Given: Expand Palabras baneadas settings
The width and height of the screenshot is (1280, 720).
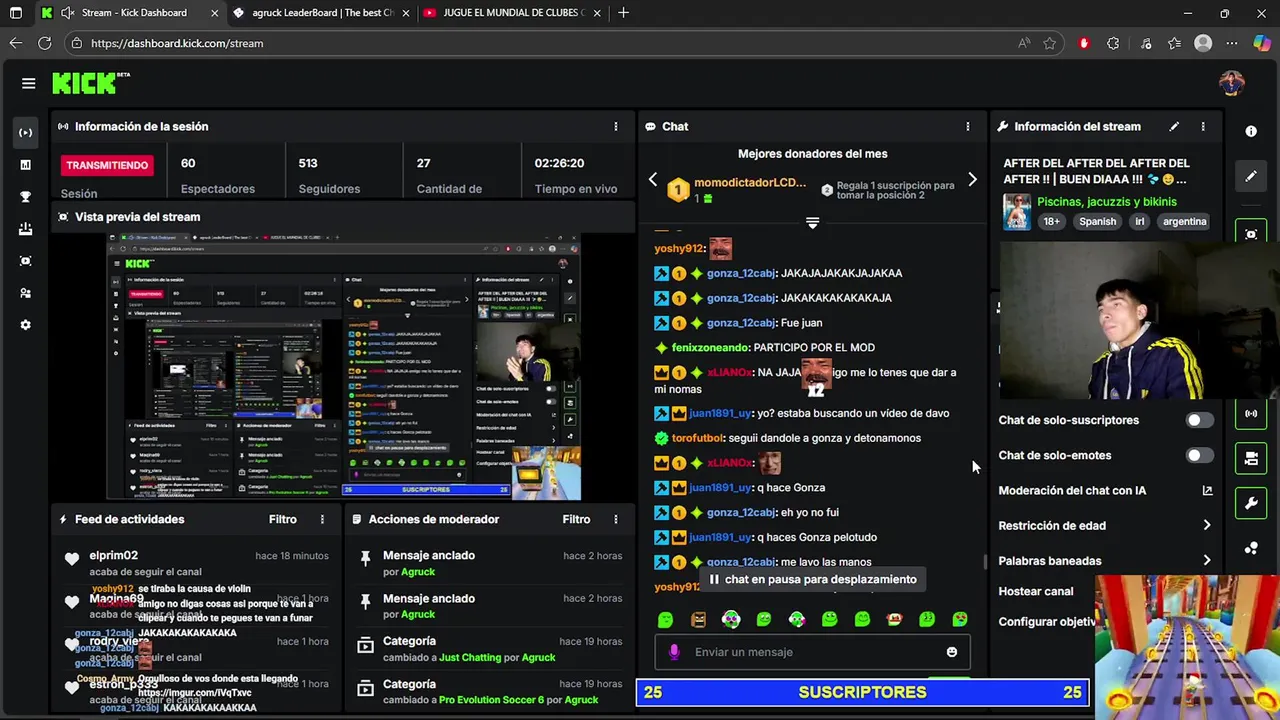Looking at the screenshot, I should coord(1207,561).
